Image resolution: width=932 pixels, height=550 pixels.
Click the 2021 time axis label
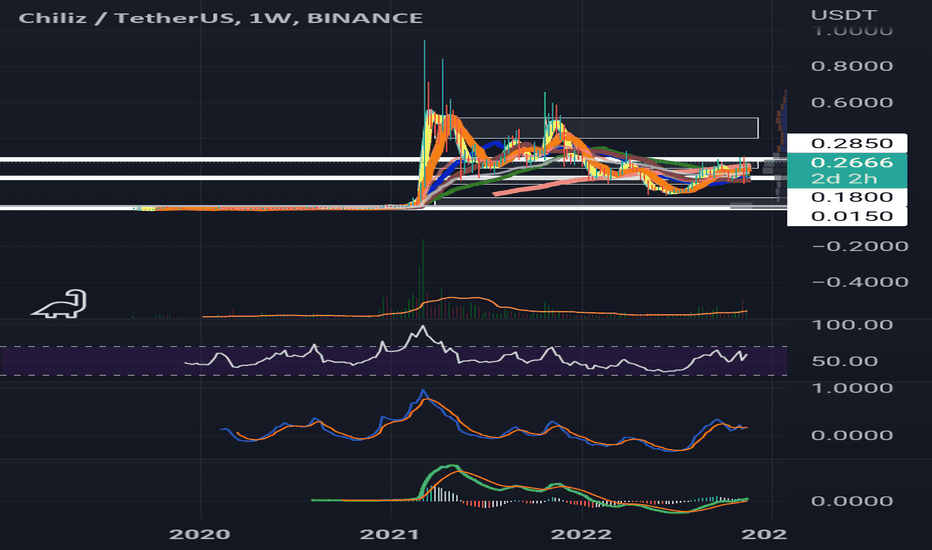390,534
